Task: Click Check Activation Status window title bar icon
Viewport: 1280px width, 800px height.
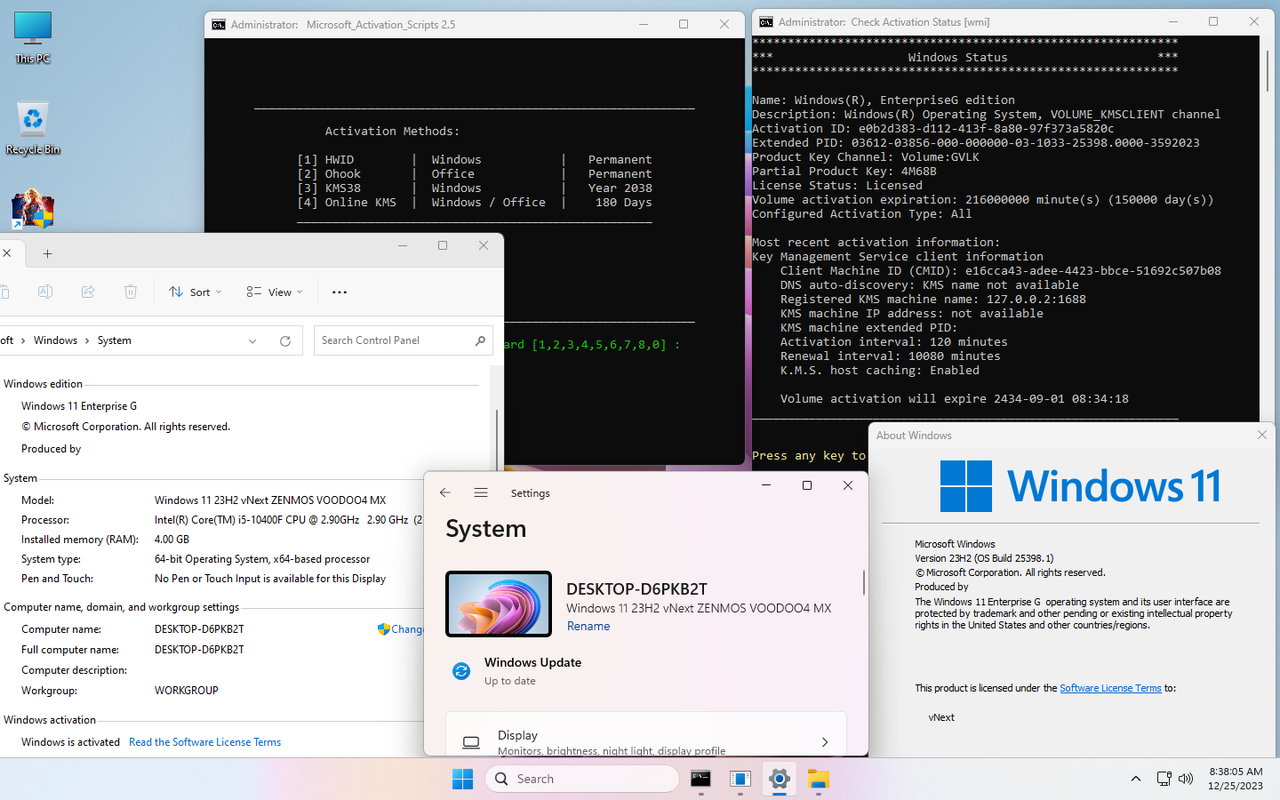Action: [x=766, y=22]
